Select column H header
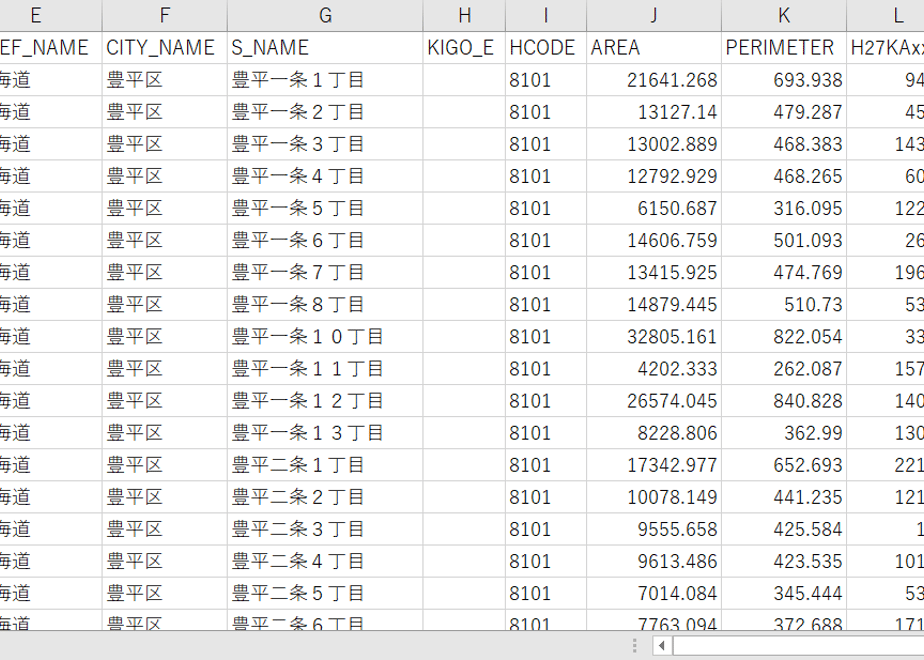 coord(464,15)
